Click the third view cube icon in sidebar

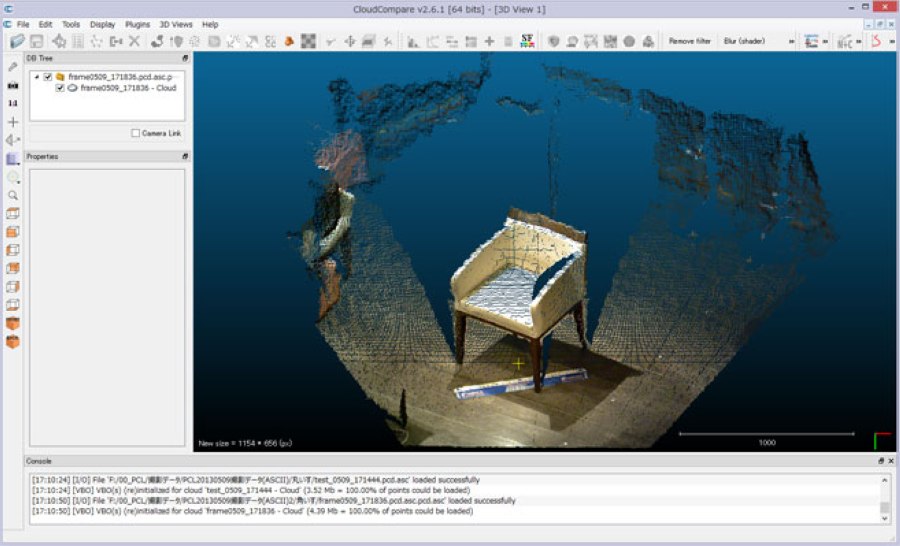[x=13, y=250]
